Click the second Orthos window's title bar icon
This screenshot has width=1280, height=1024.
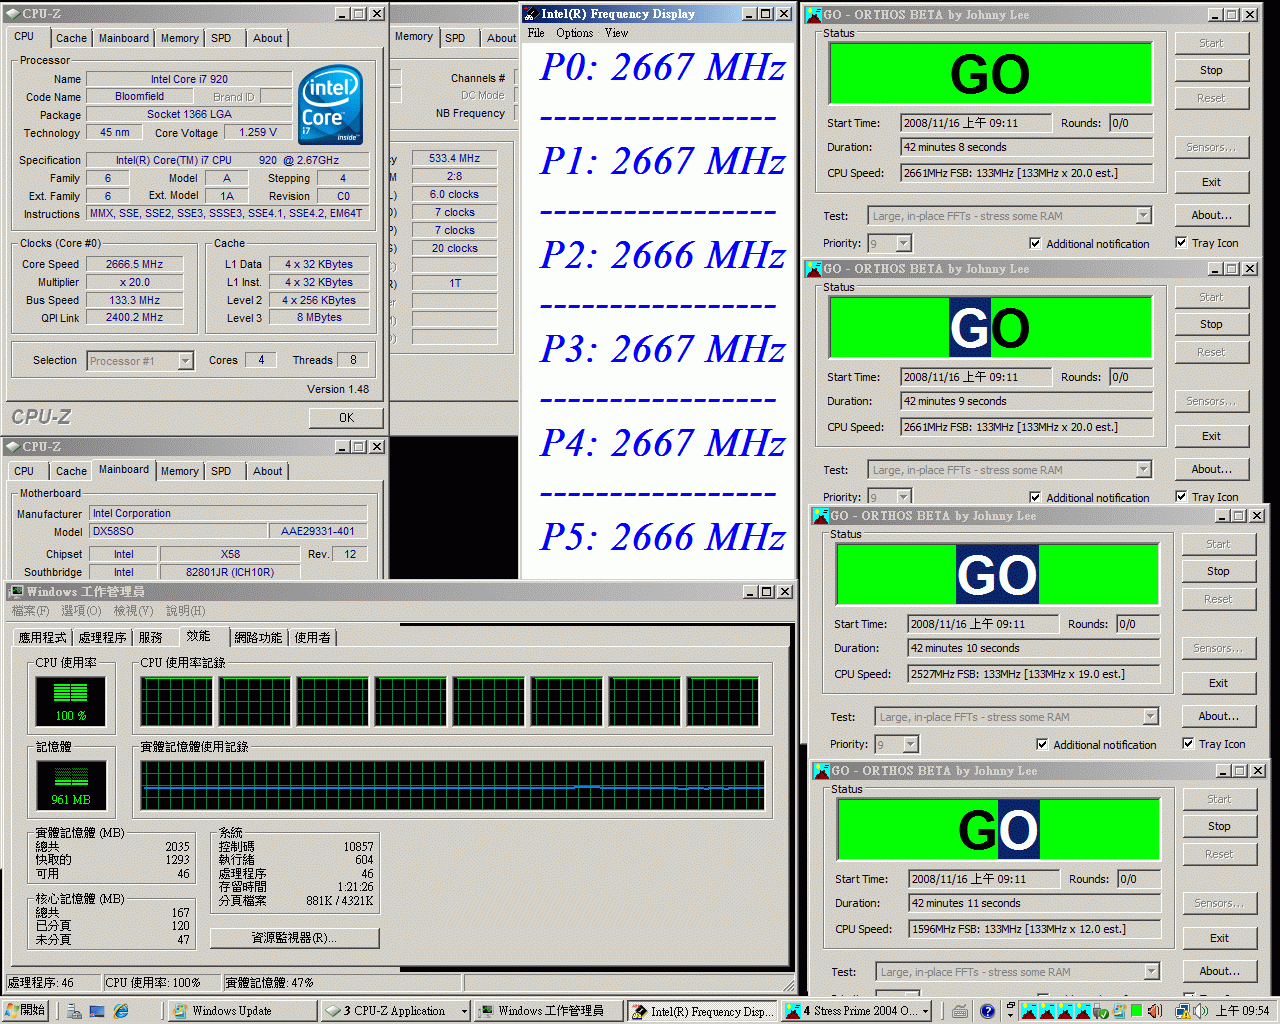click(x=814, y=269)
